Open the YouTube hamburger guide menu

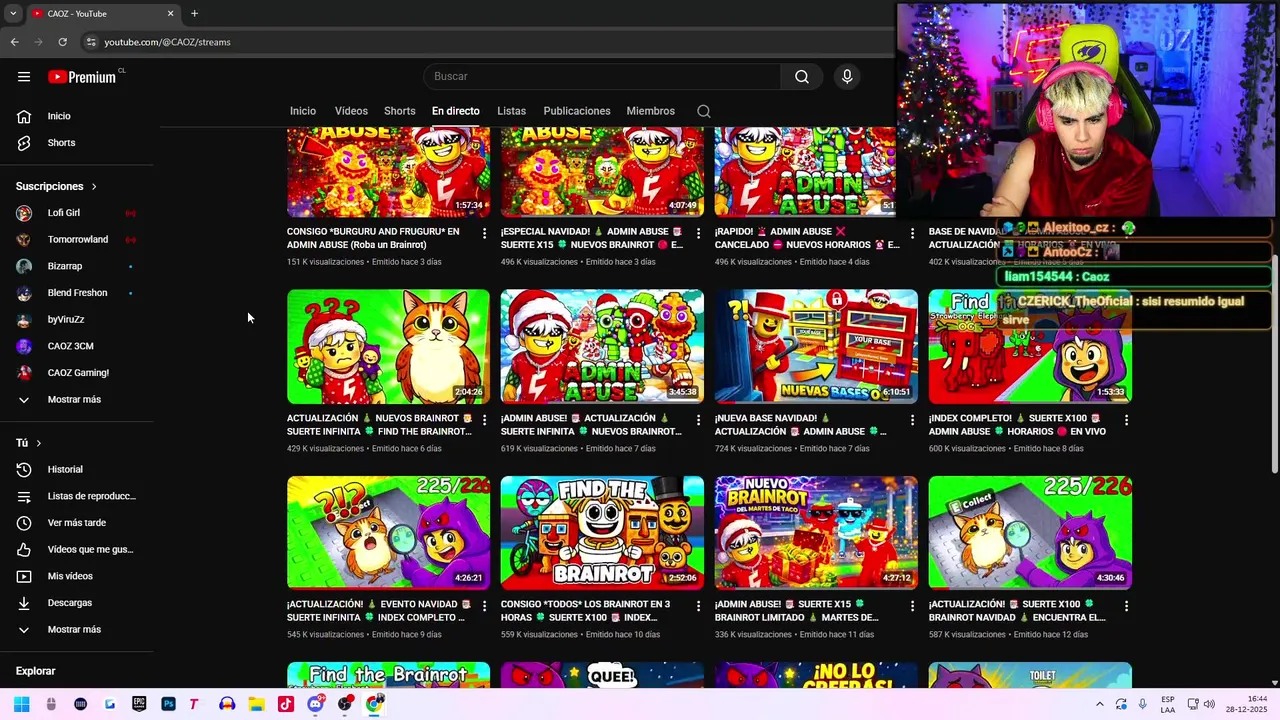pos(24,77)
